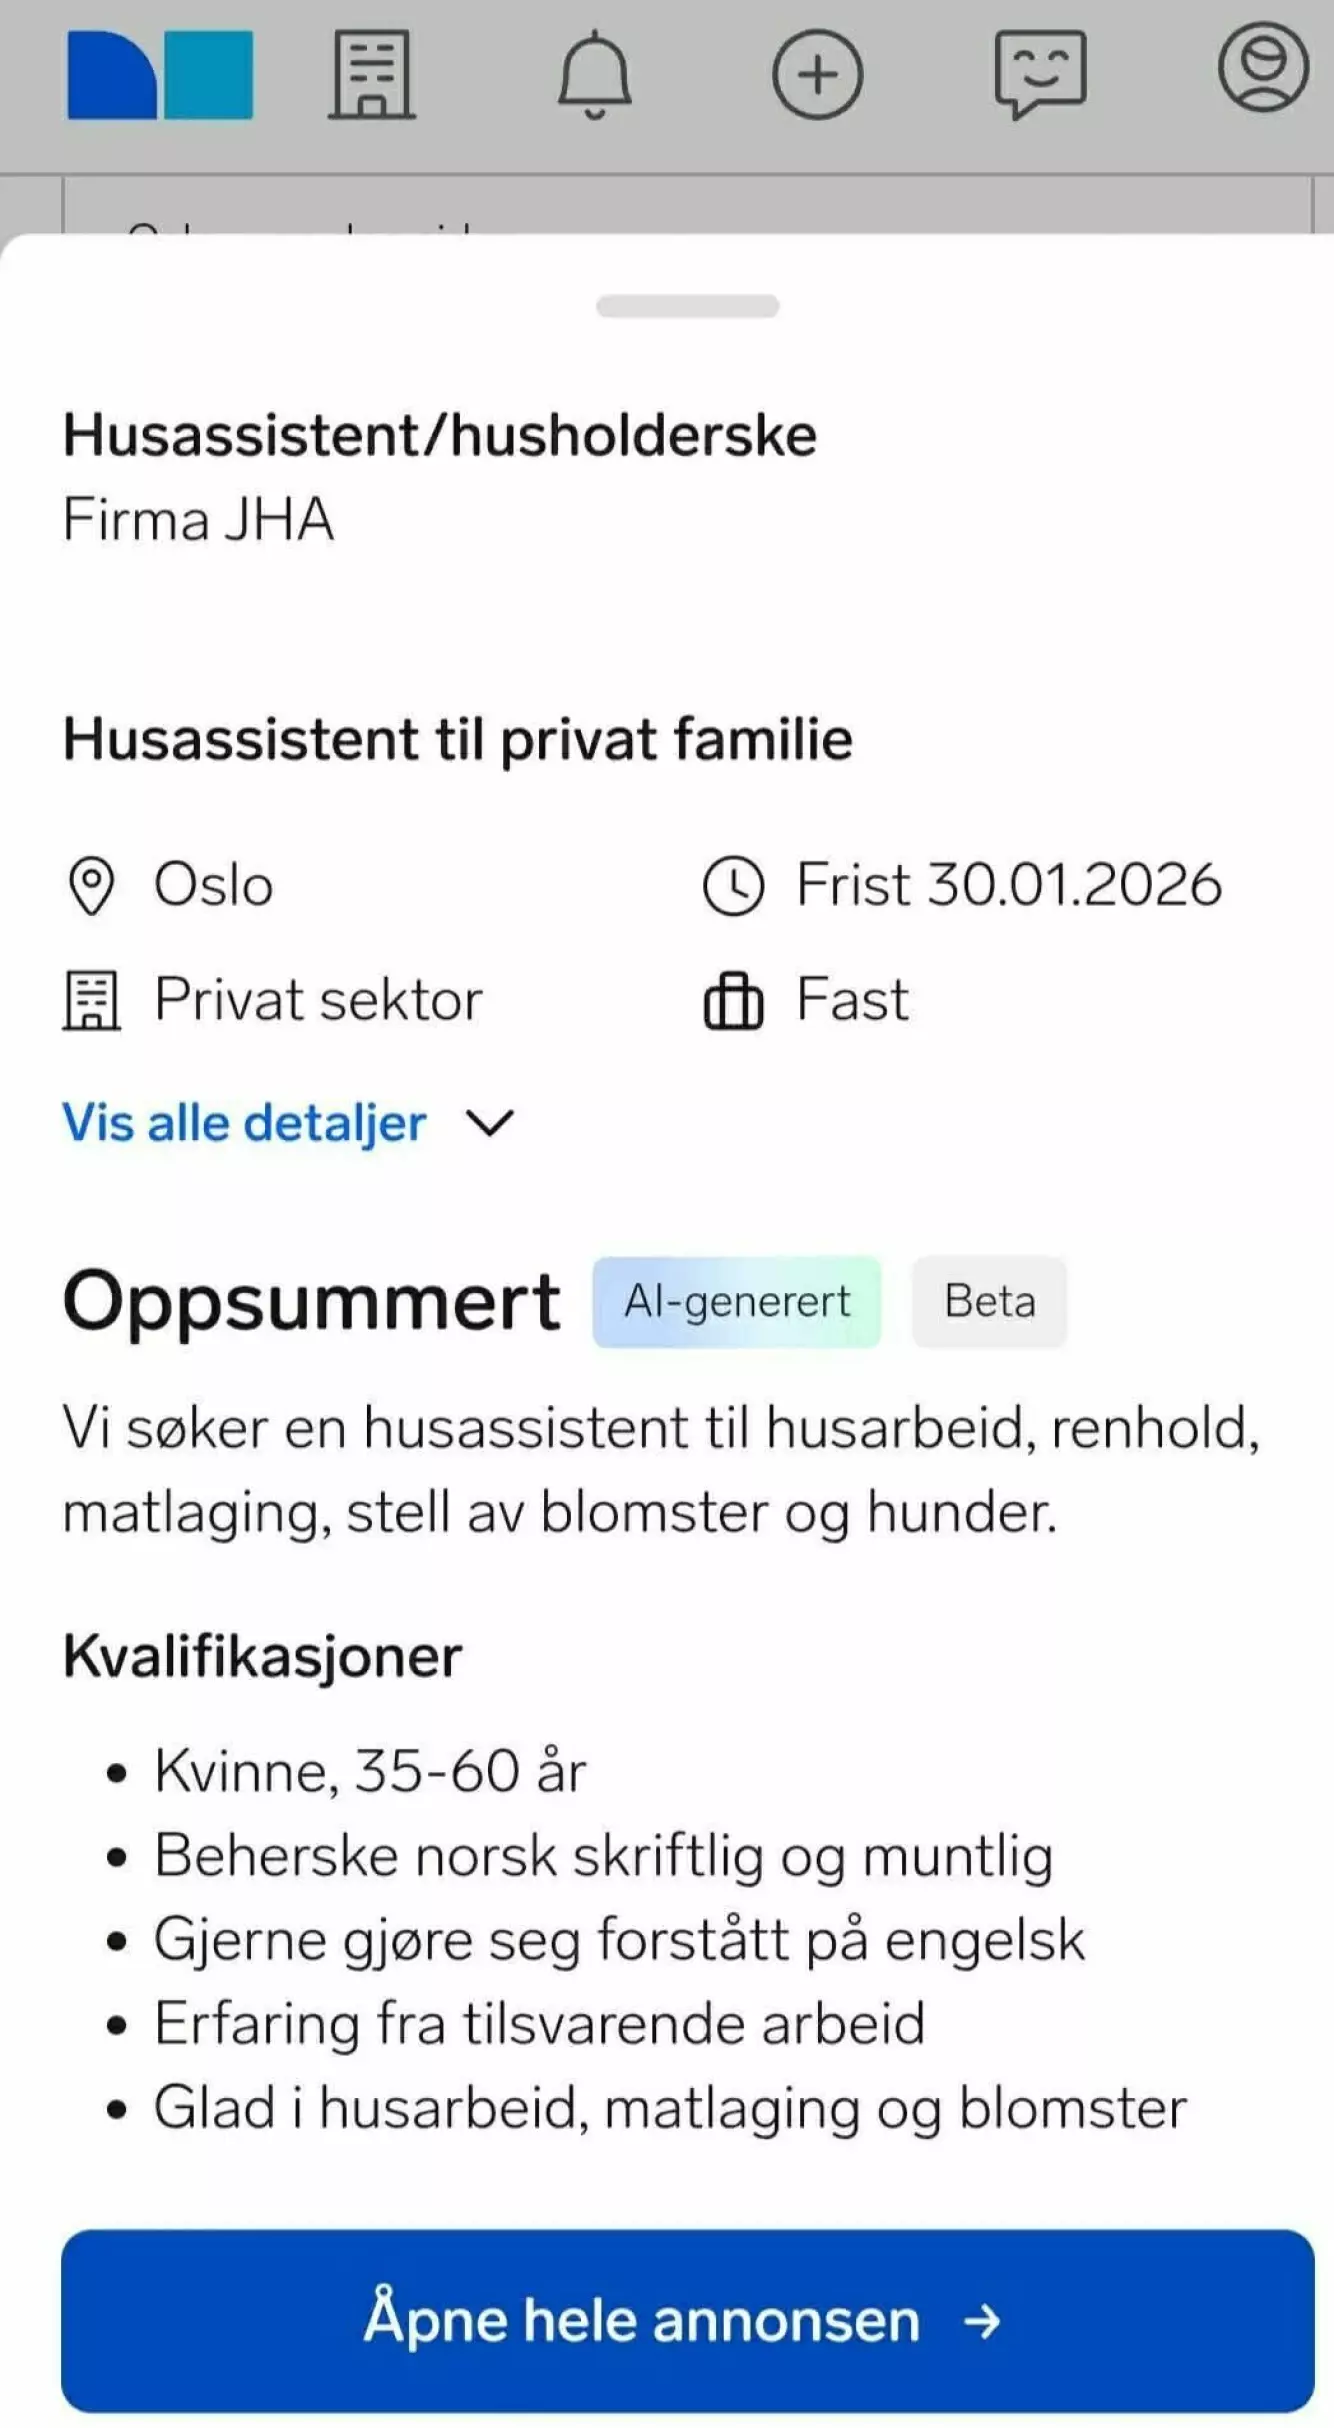
Task: Tap the briefcase icon beside Fast
Action: (x=733, y=1001)
